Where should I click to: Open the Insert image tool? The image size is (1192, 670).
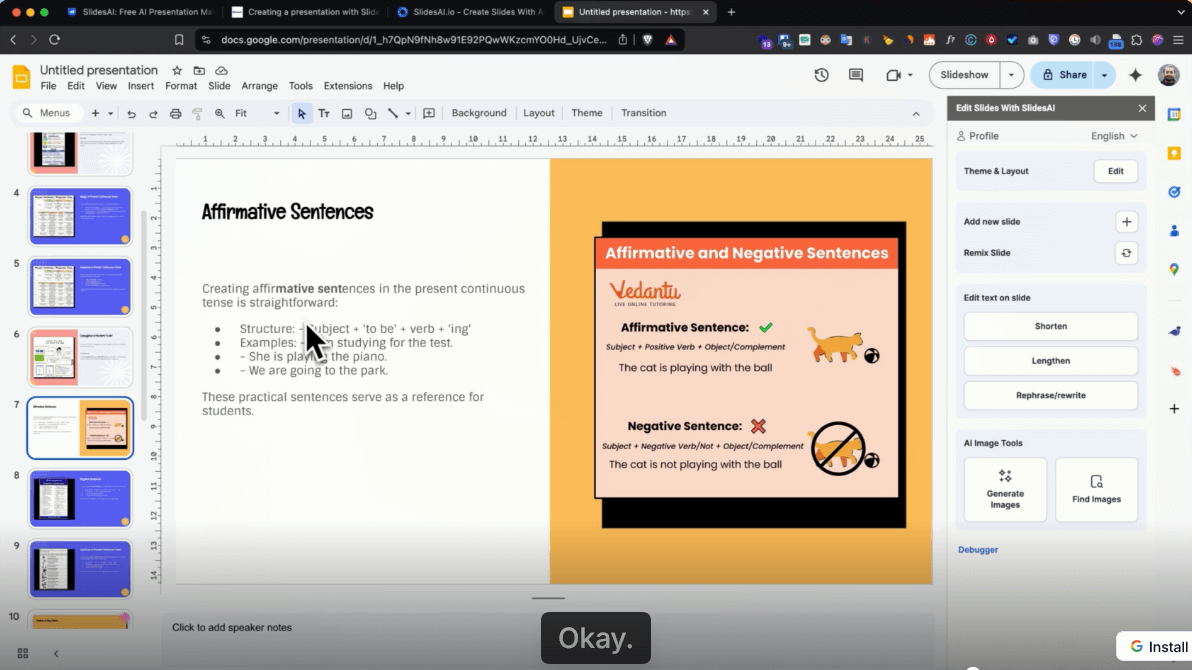(x=347, y=113)
